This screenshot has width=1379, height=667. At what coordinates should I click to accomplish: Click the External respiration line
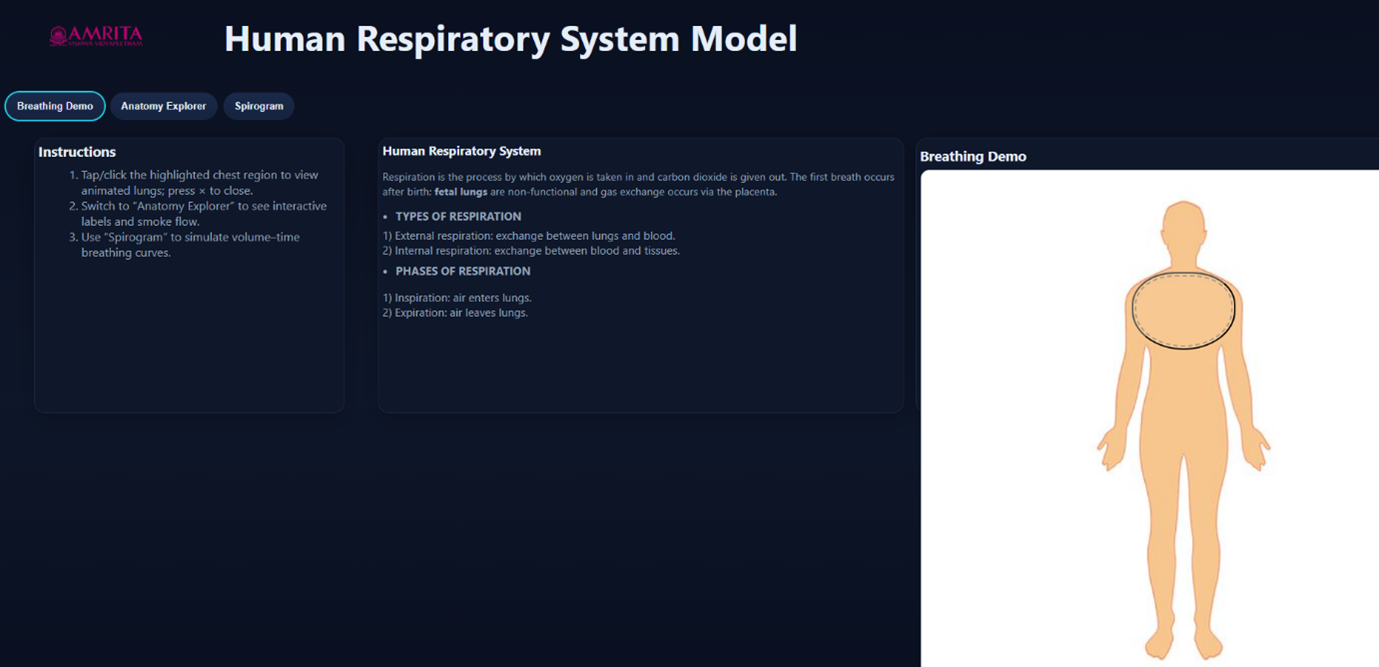[x=529, y=236]
